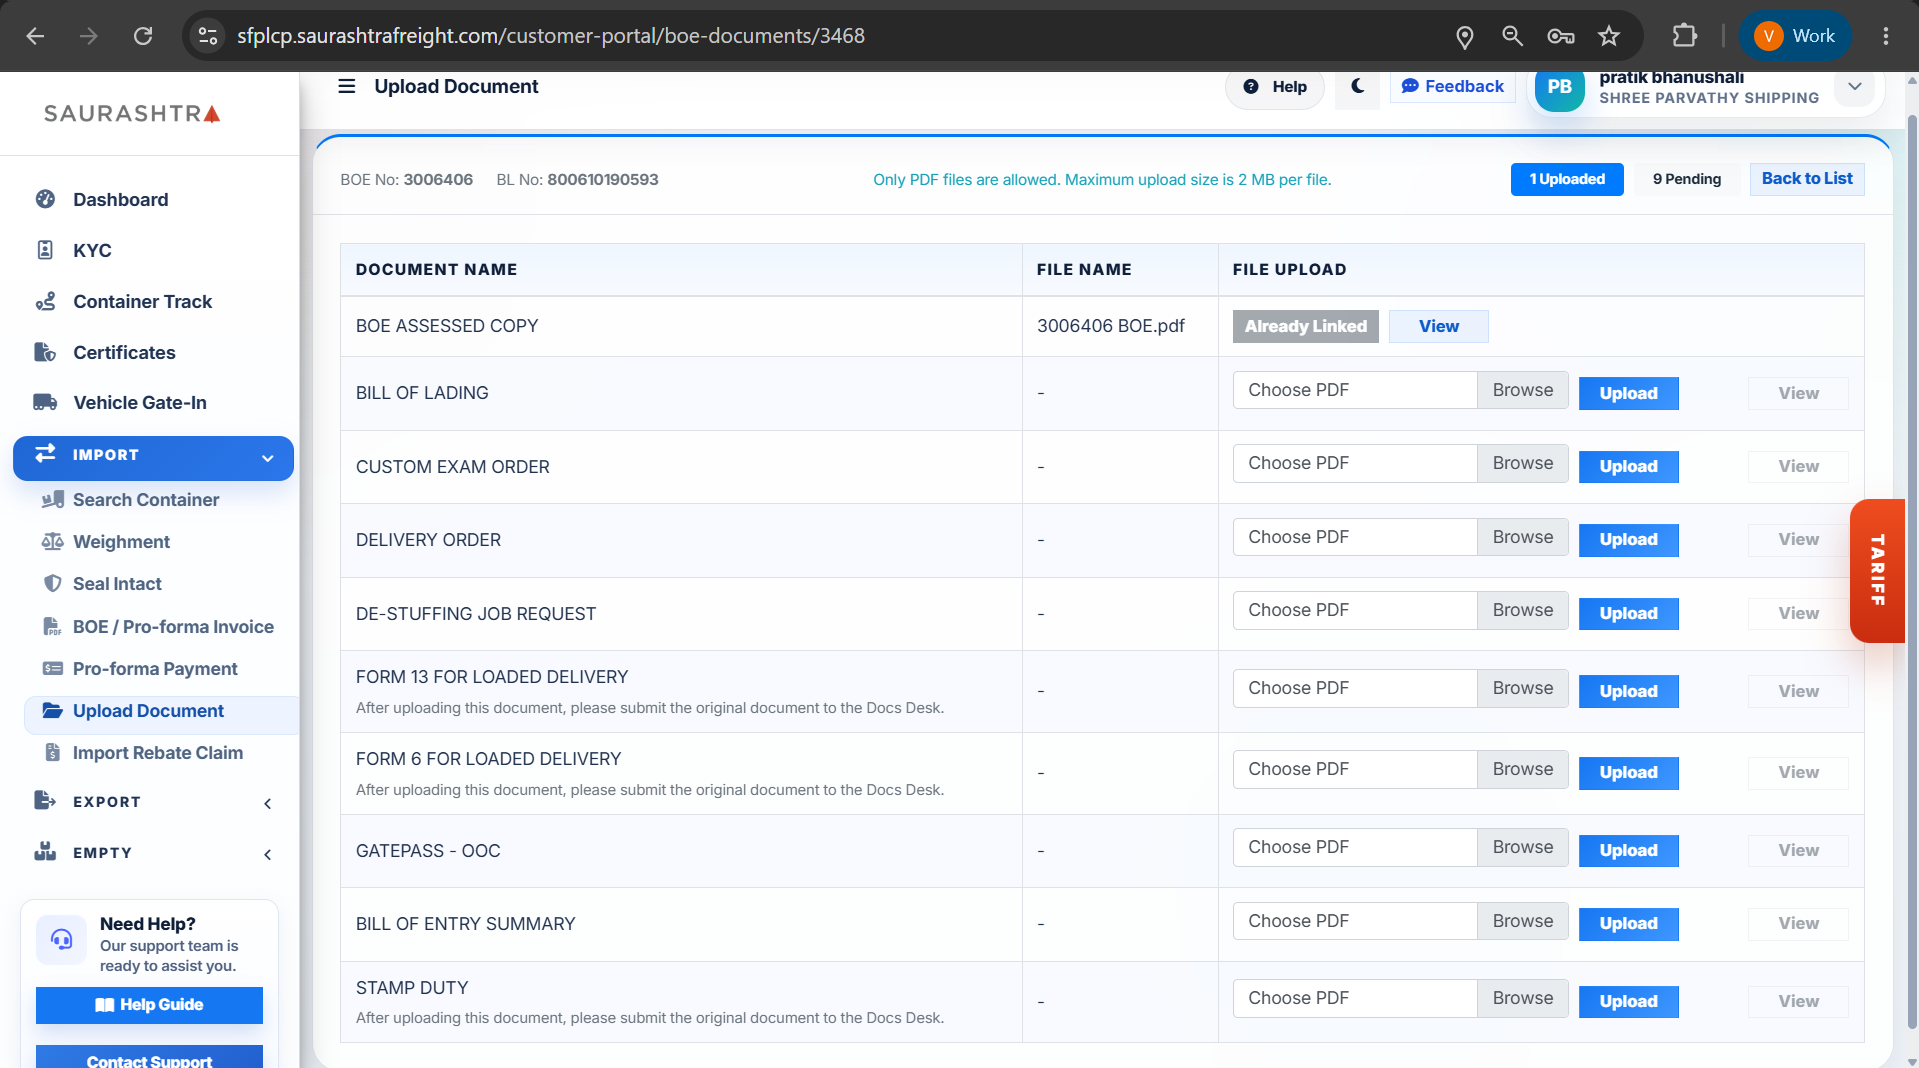
Task: Select file name 3006406 BOE.pdf
Action: pos(1110,326)
